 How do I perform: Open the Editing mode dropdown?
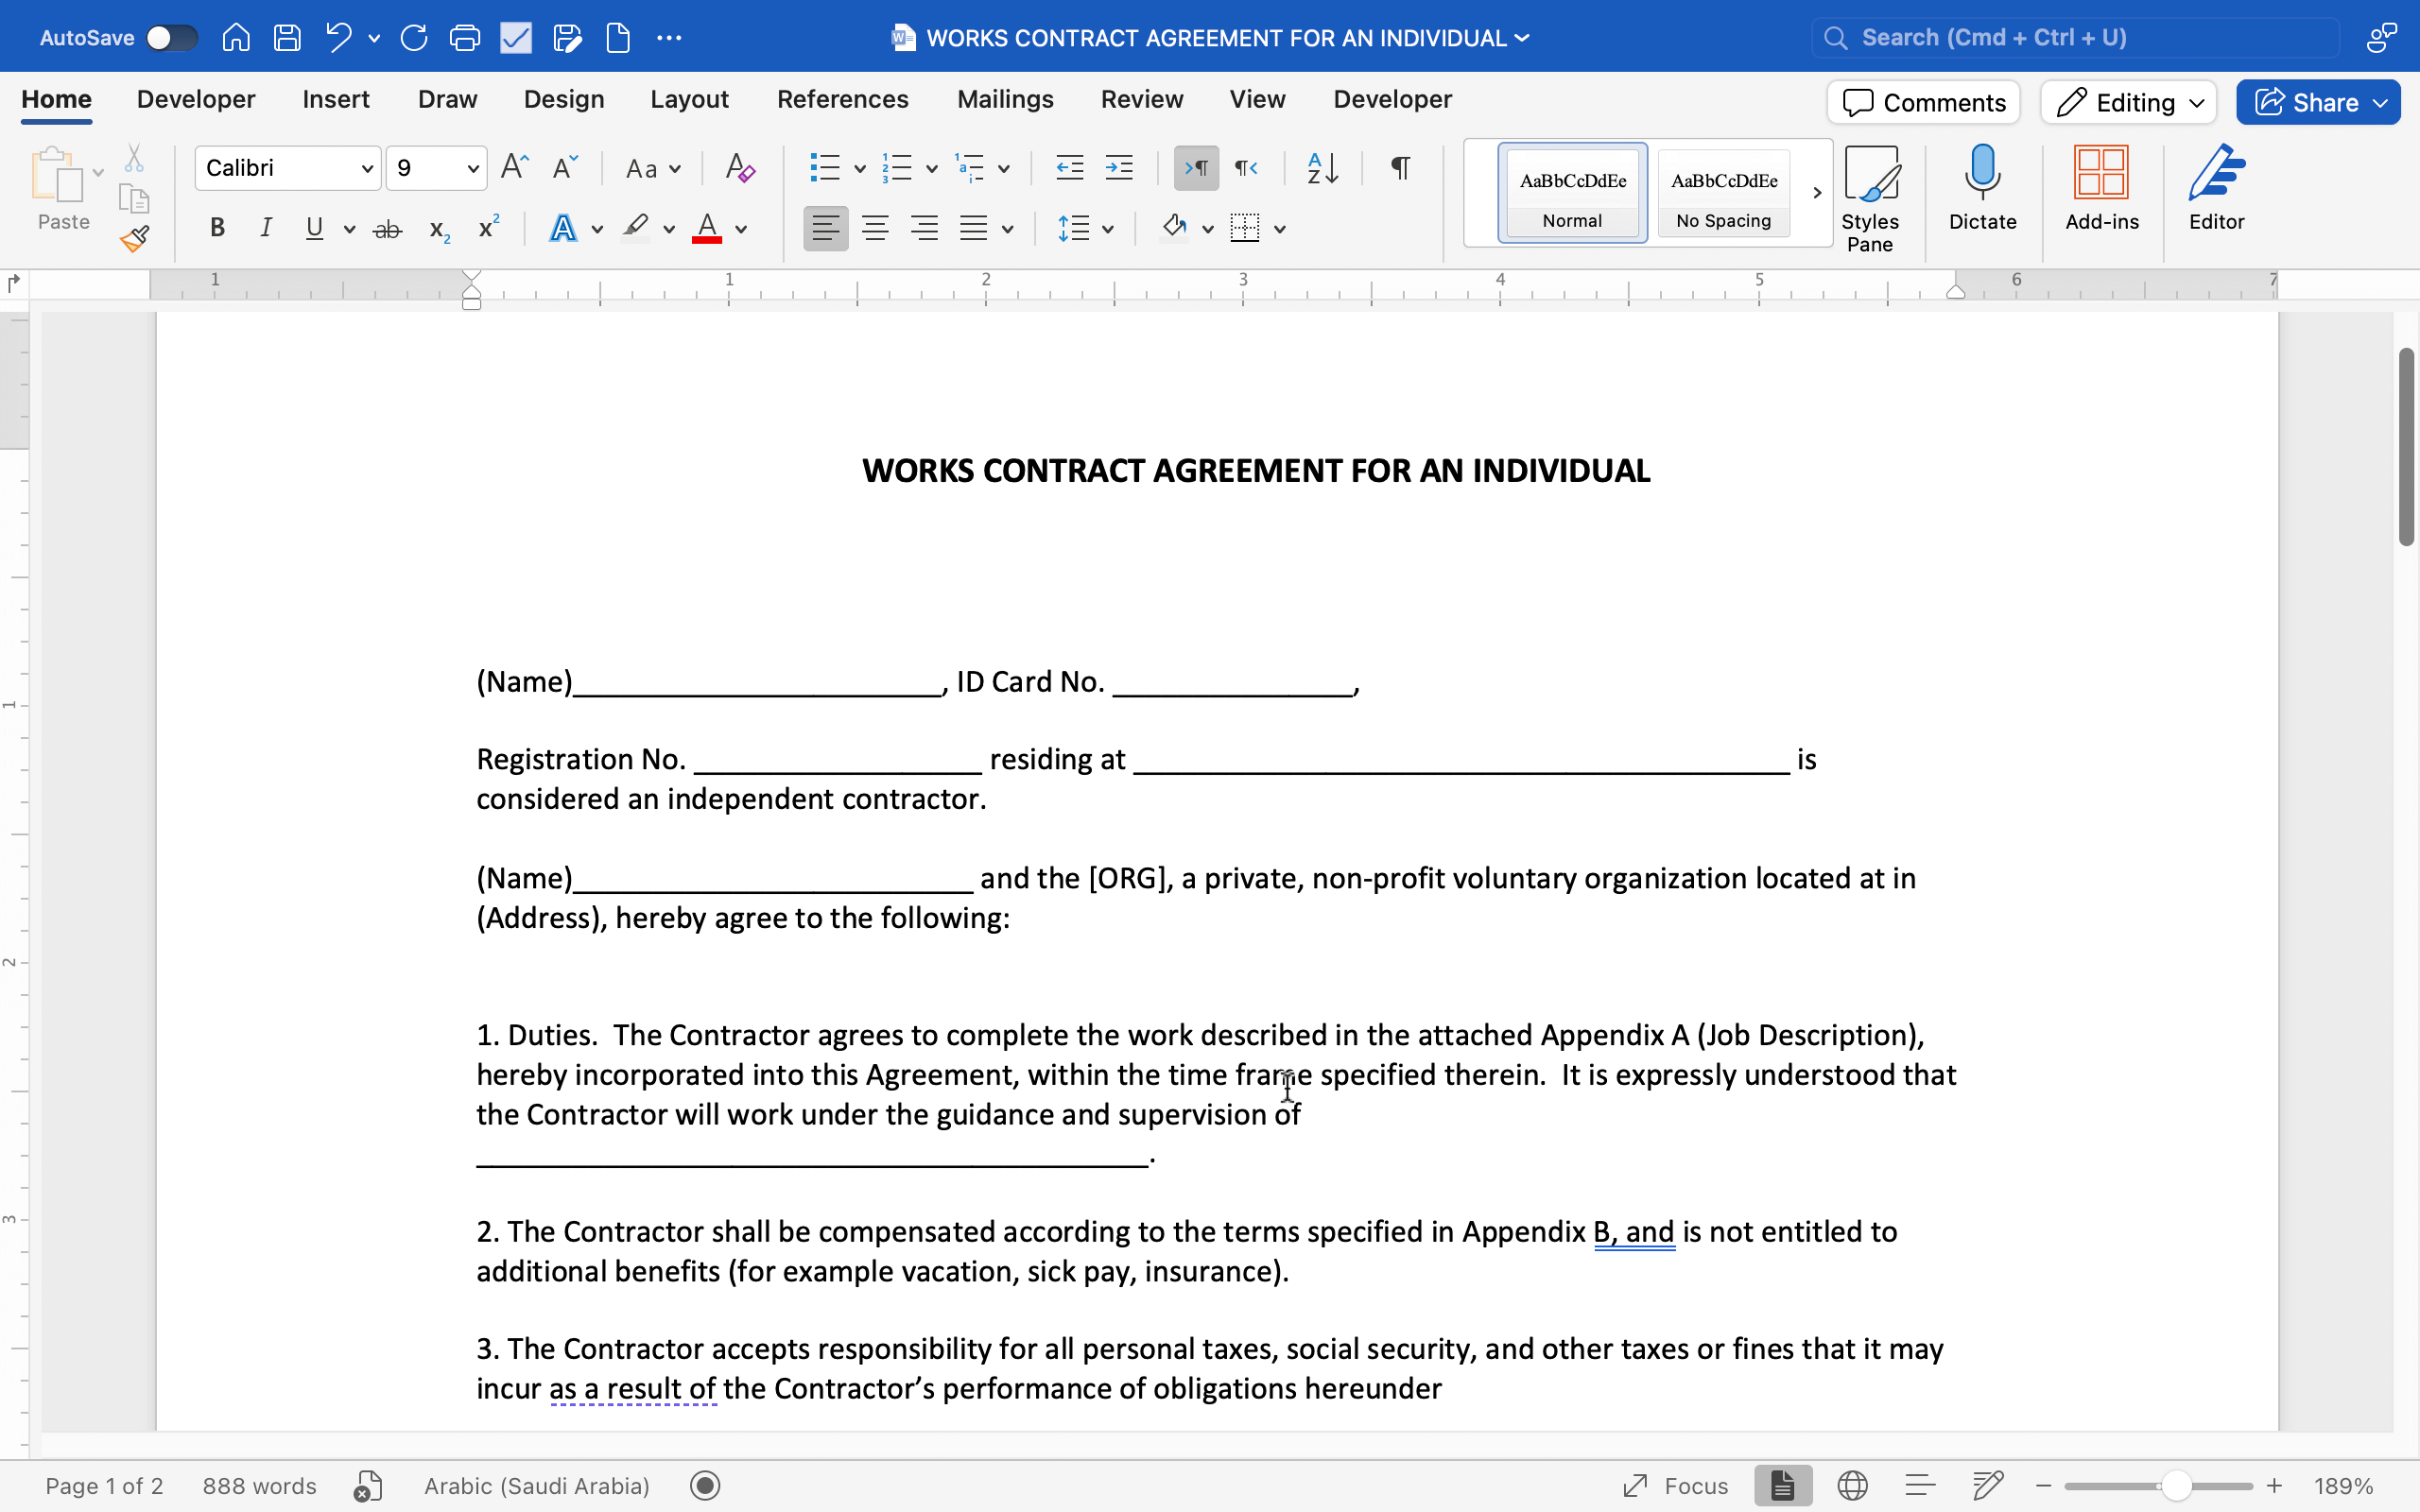pyautogui.click(x=2128, y=102)
